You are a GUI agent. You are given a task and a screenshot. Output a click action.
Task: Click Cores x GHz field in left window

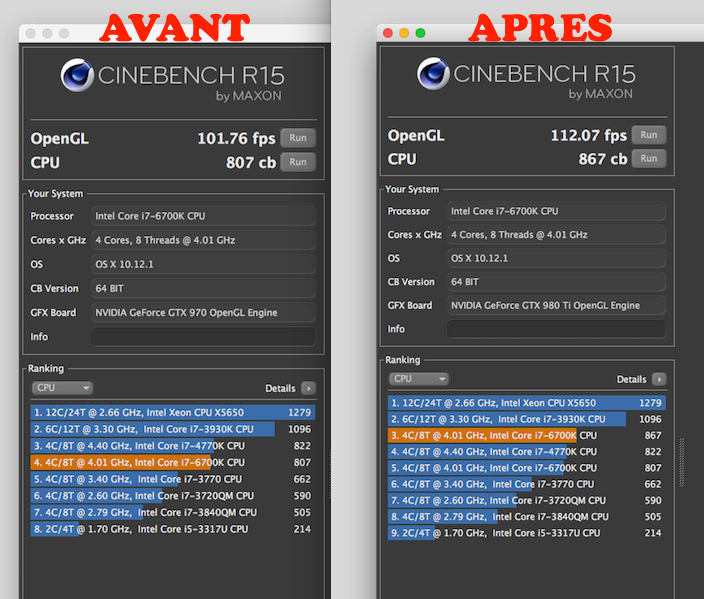(x=203, y=240)
